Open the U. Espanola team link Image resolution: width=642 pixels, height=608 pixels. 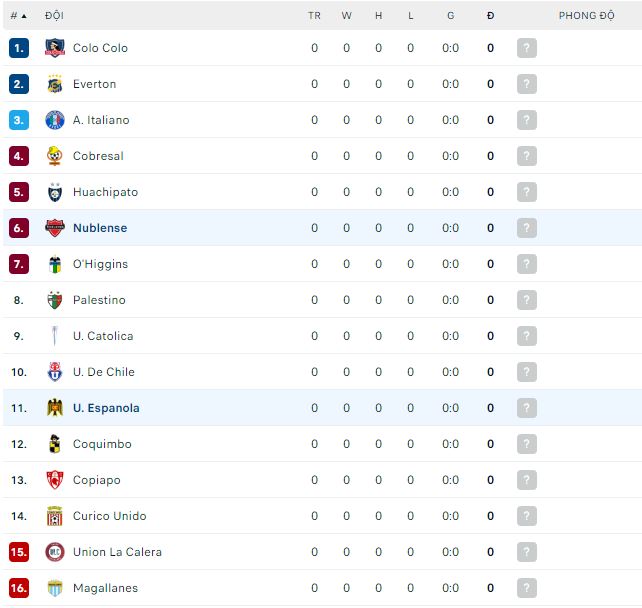[106, 408]
